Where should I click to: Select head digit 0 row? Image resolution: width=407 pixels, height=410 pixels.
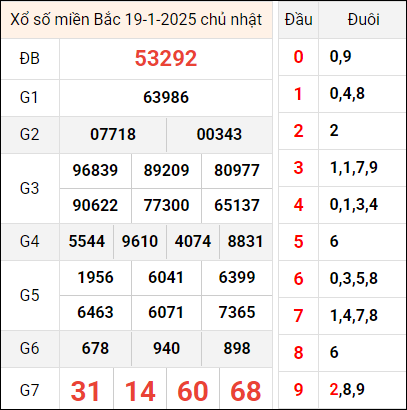pos(342,57)
